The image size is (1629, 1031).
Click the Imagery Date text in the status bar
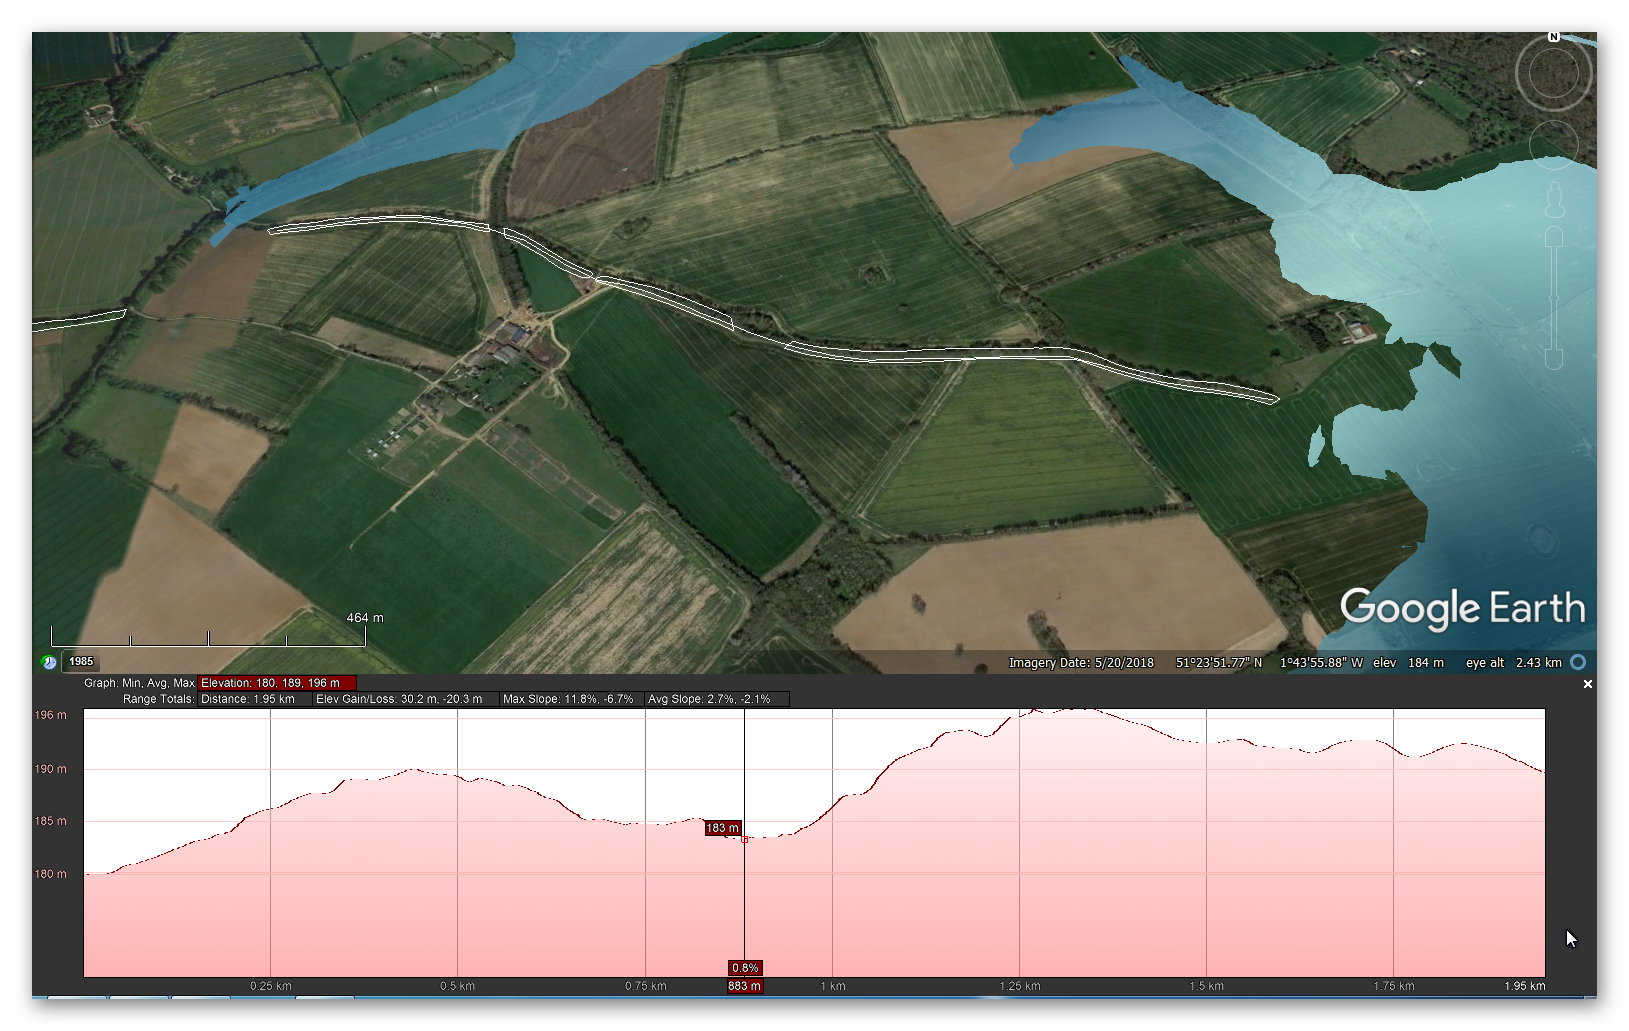(1082, 662)
